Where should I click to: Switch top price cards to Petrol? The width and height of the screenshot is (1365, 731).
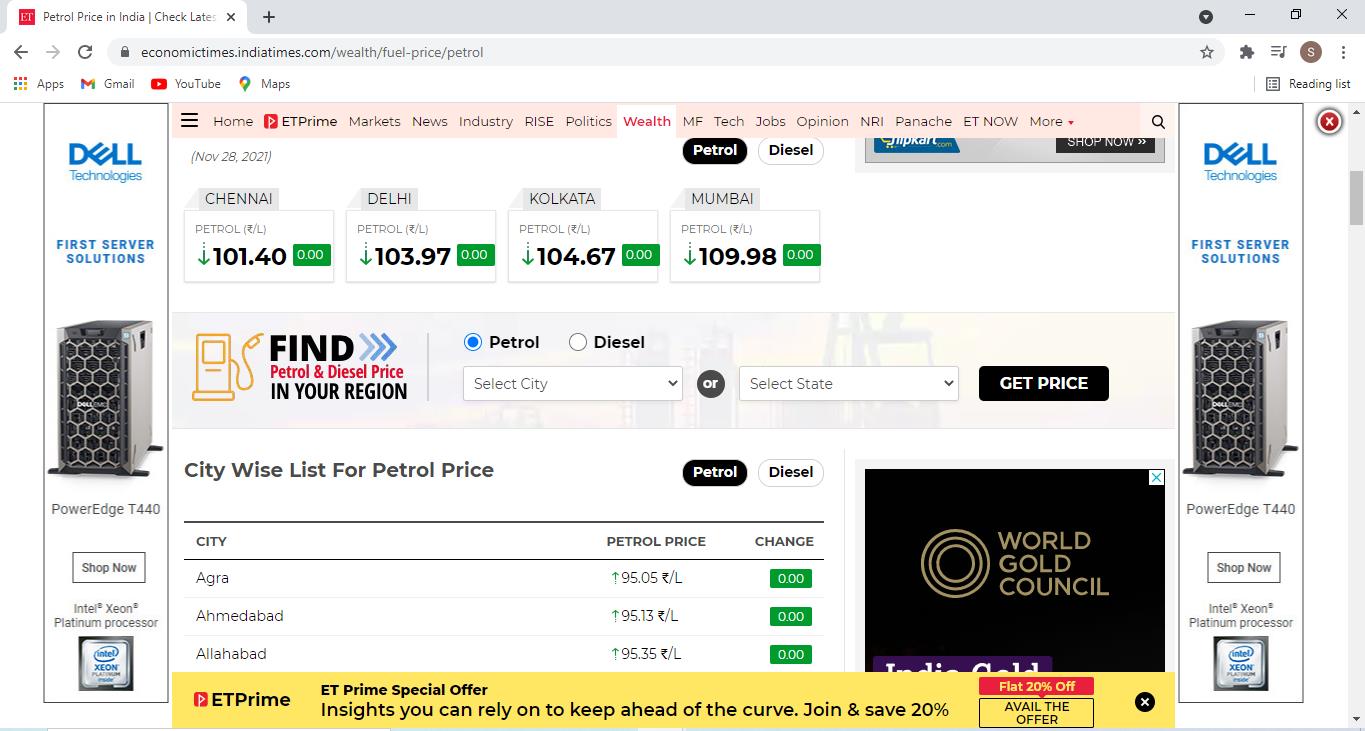(x=715, y=150)
